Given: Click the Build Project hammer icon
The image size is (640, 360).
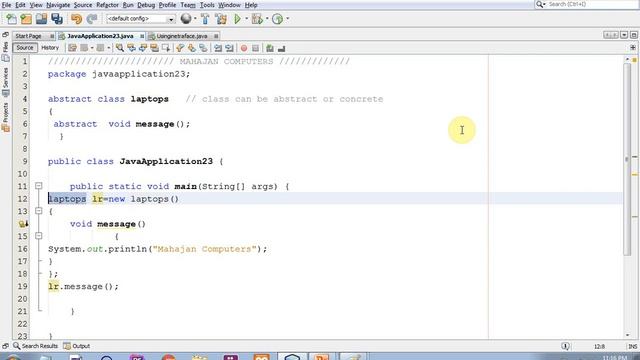Looking at the screenshot, I should 205,19.
